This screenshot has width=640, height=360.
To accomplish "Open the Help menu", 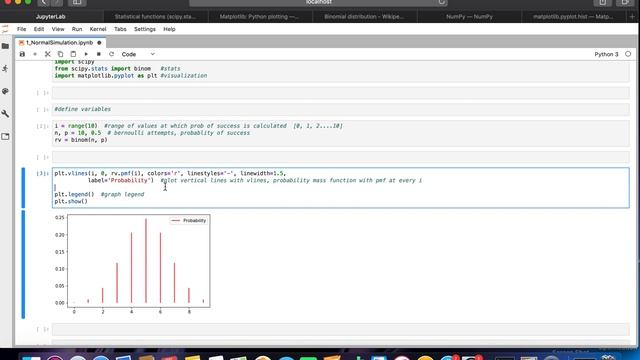I will [169, 29].
